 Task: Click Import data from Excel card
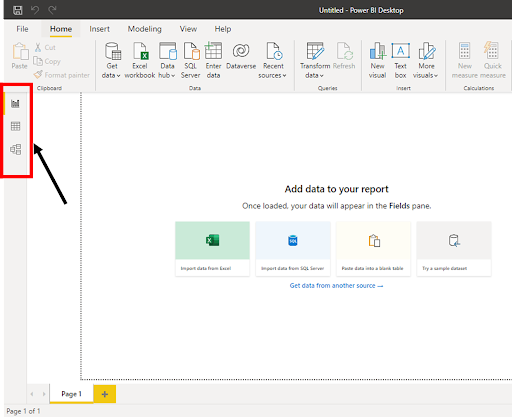(x=212, y=249)
